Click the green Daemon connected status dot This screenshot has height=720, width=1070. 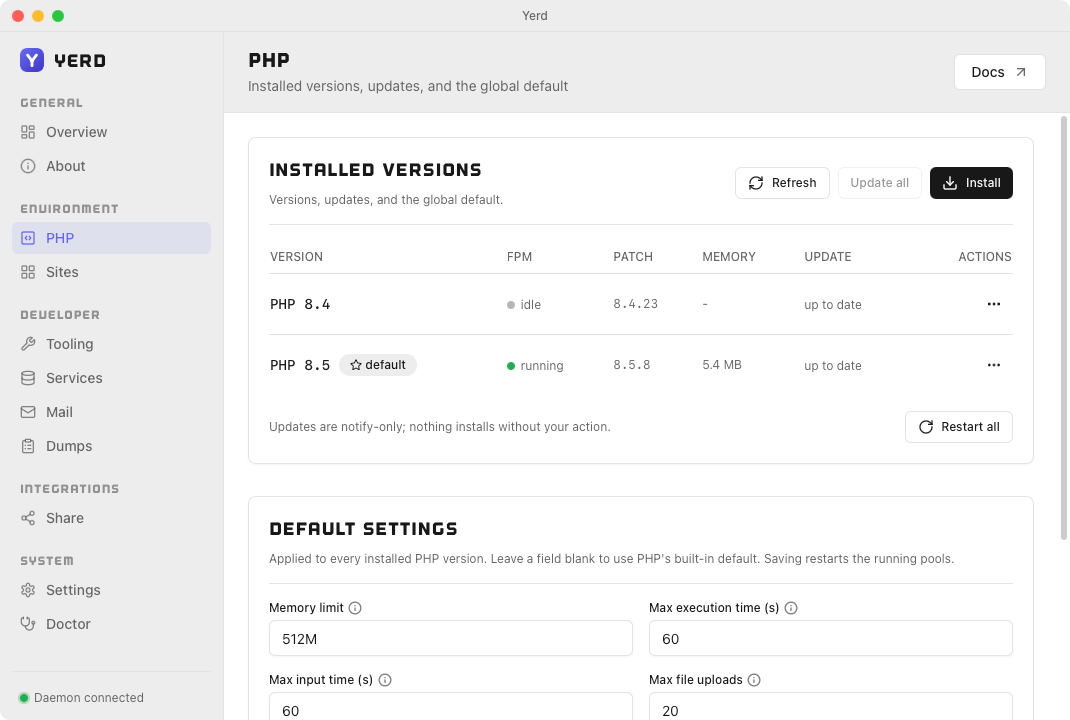coord(24,697)
